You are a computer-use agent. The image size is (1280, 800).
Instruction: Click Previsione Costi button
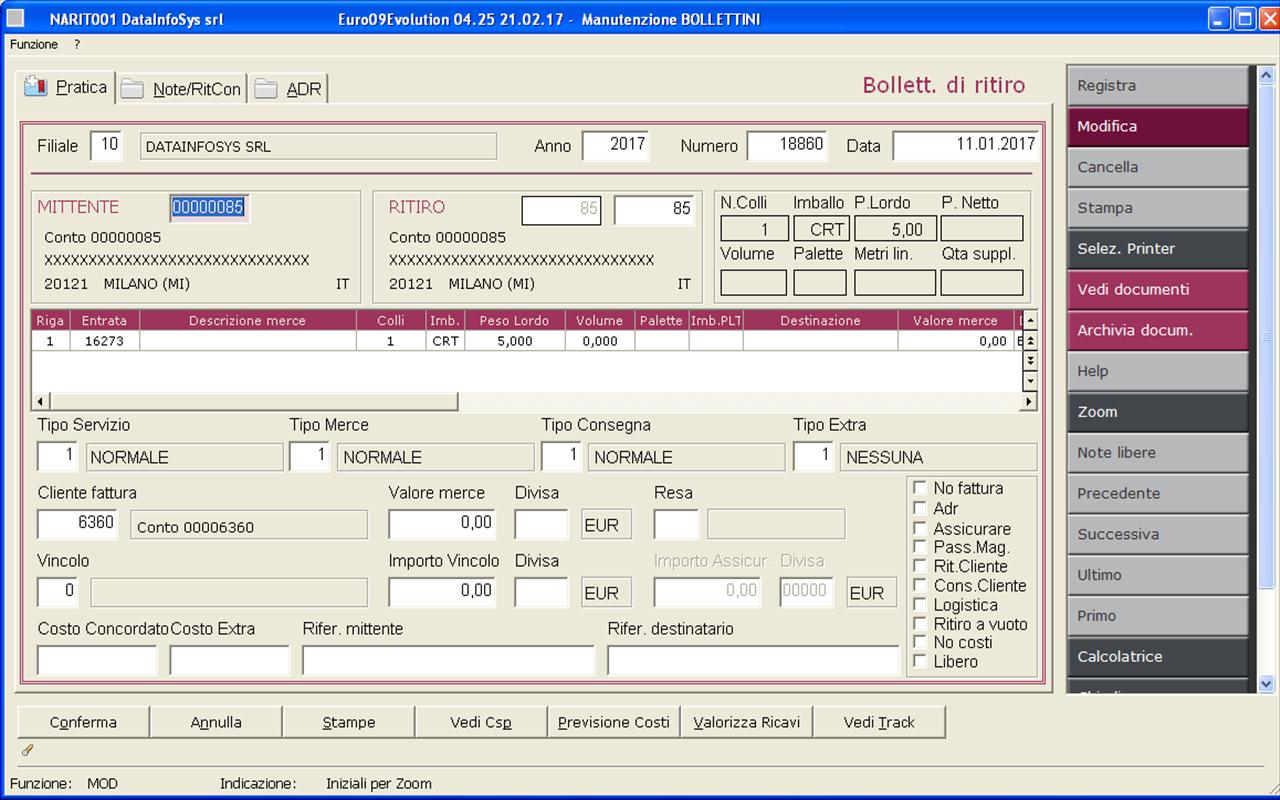pos(614,722)
